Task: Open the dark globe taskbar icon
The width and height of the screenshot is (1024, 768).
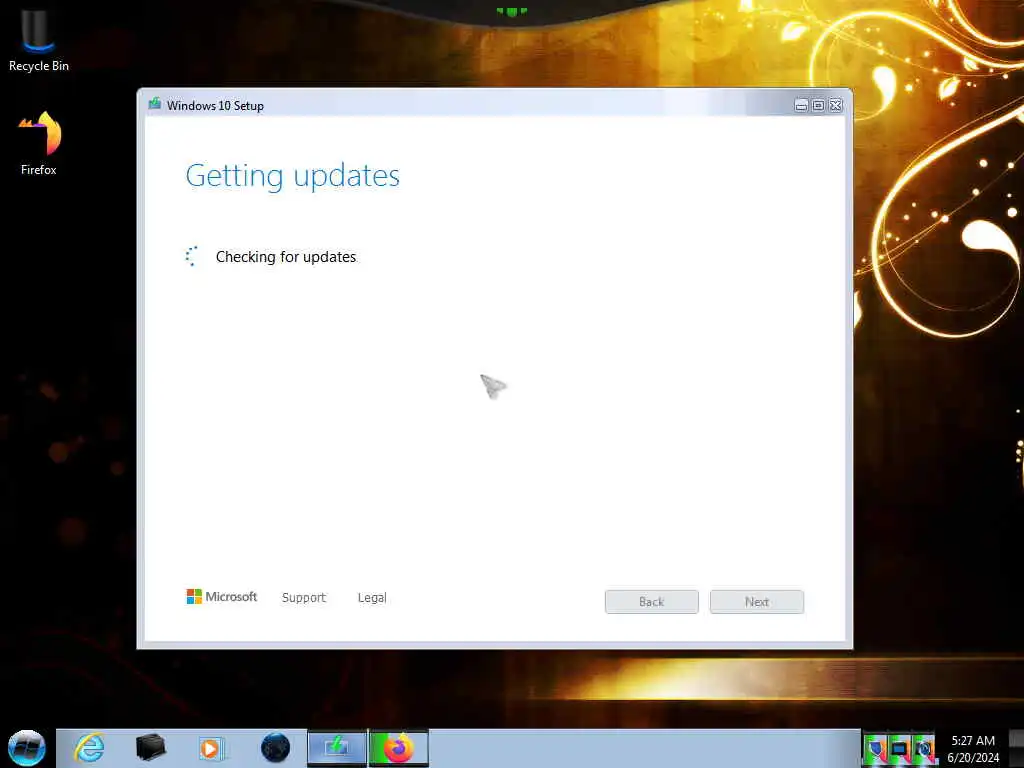Action: pyautogui.click(x=275, y=748)
